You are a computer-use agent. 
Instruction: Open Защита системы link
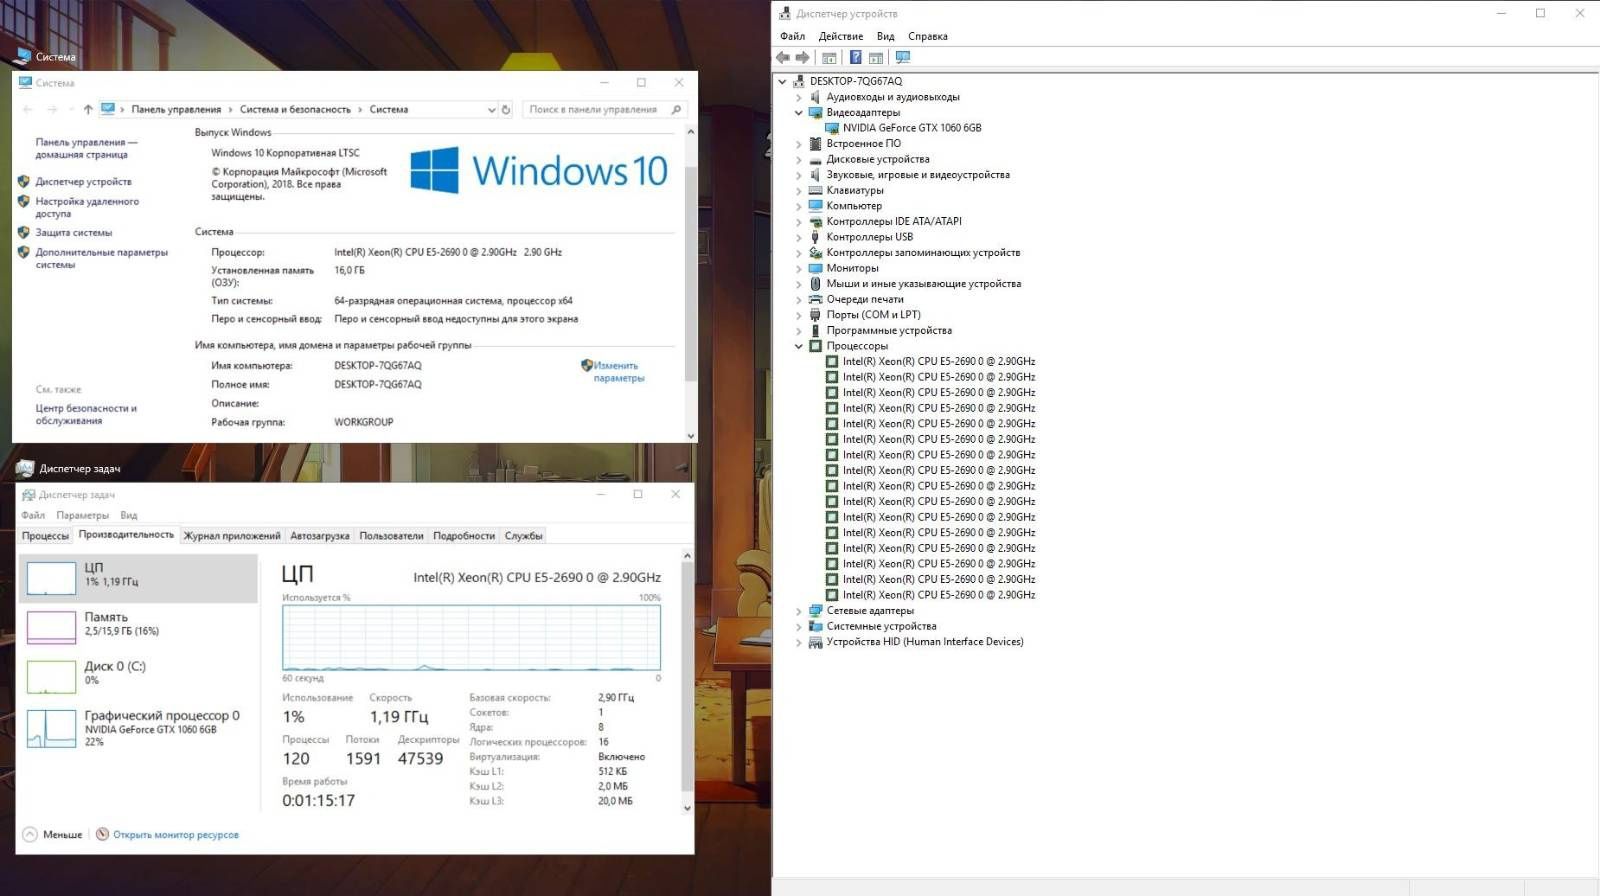click(74, 233)
